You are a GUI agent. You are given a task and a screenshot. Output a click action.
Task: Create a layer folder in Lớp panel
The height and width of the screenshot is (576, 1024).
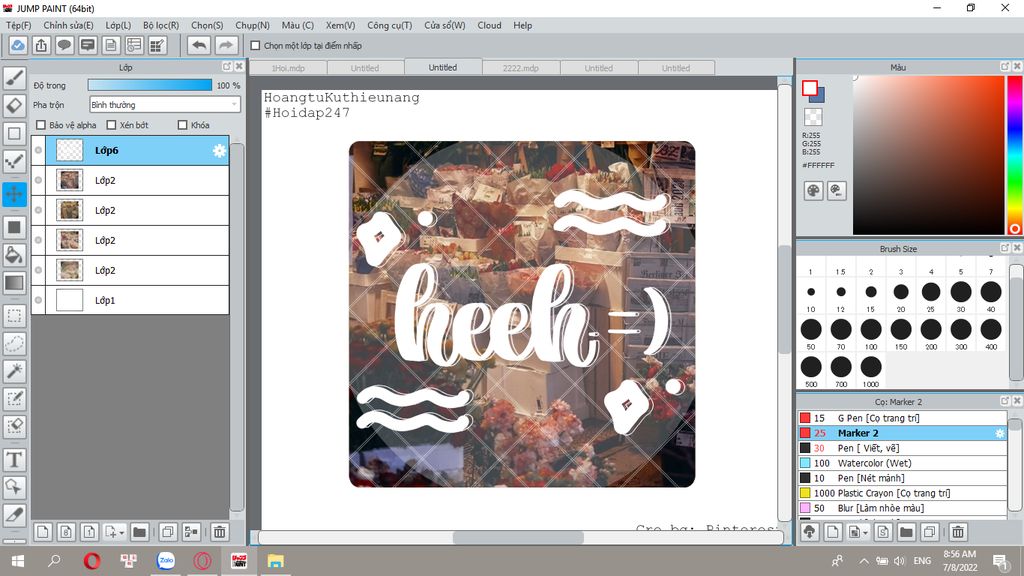point(139,532)
